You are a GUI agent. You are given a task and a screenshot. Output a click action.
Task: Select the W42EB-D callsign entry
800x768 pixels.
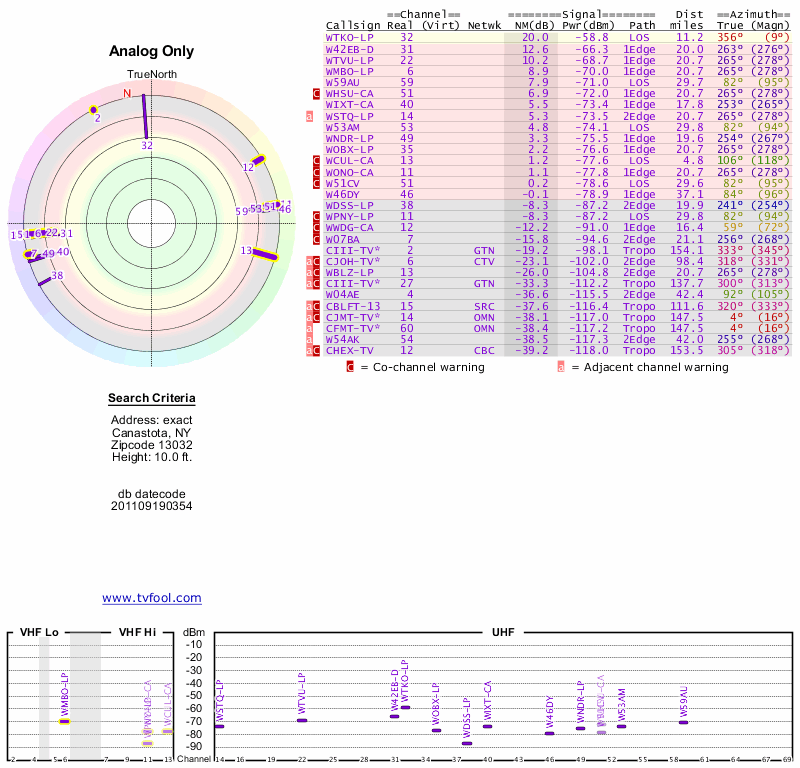[349, 48]
